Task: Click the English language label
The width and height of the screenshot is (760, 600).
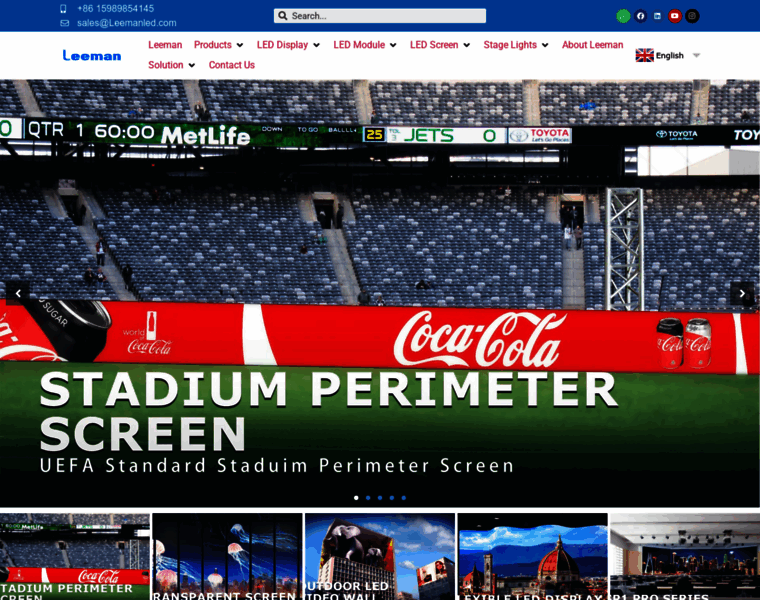Action: pos(669,56)
